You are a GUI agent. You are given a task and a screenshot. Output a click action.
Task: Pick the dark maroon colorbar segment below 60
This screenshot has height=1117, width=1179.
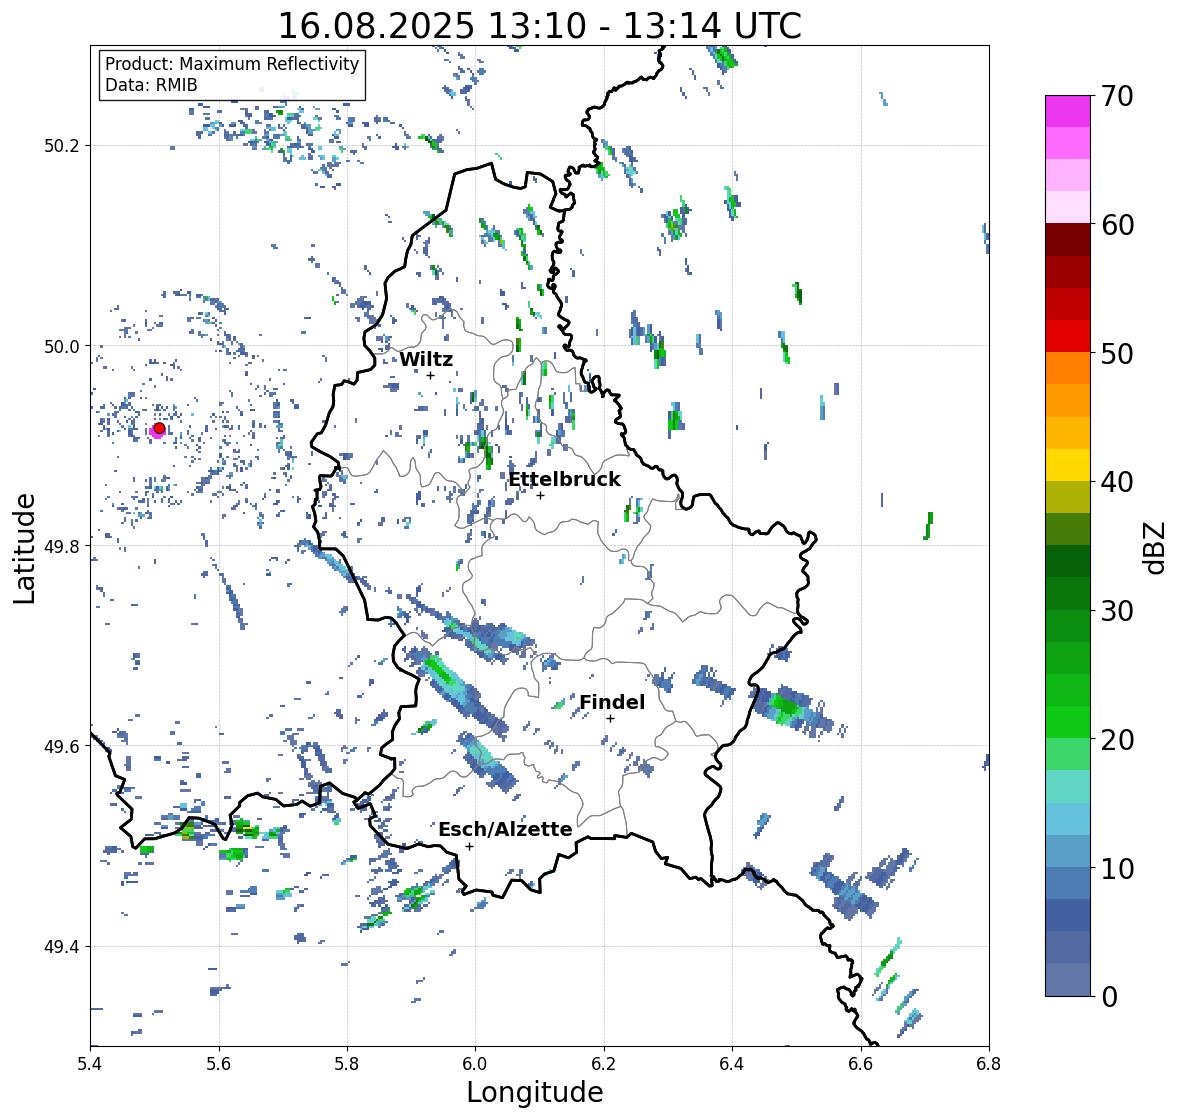[1068, 240]
